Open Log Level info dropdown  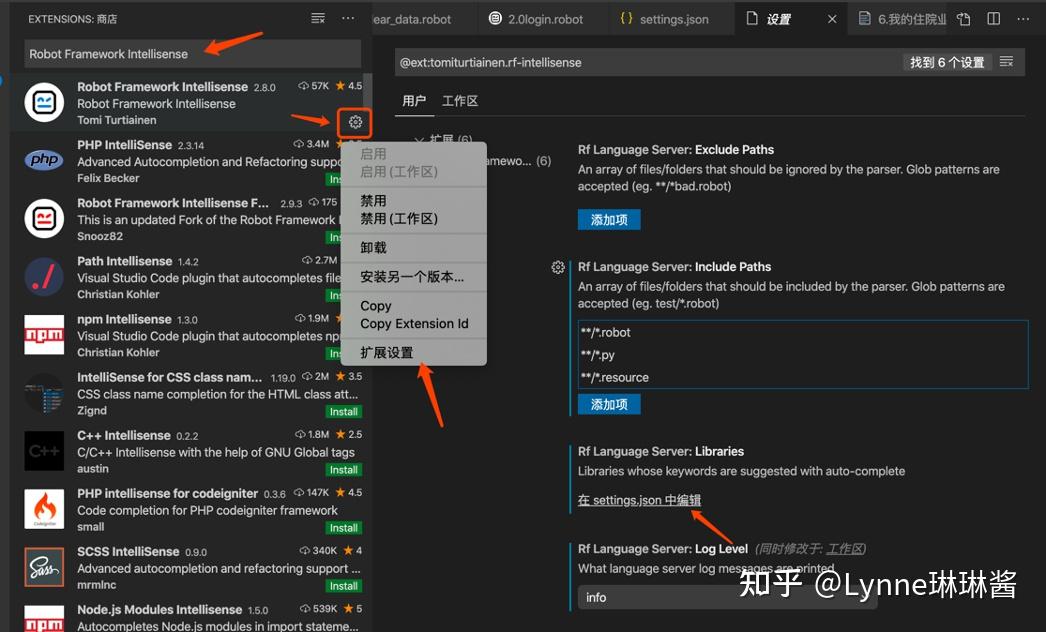pyautogui.click(x=727, y=597)
